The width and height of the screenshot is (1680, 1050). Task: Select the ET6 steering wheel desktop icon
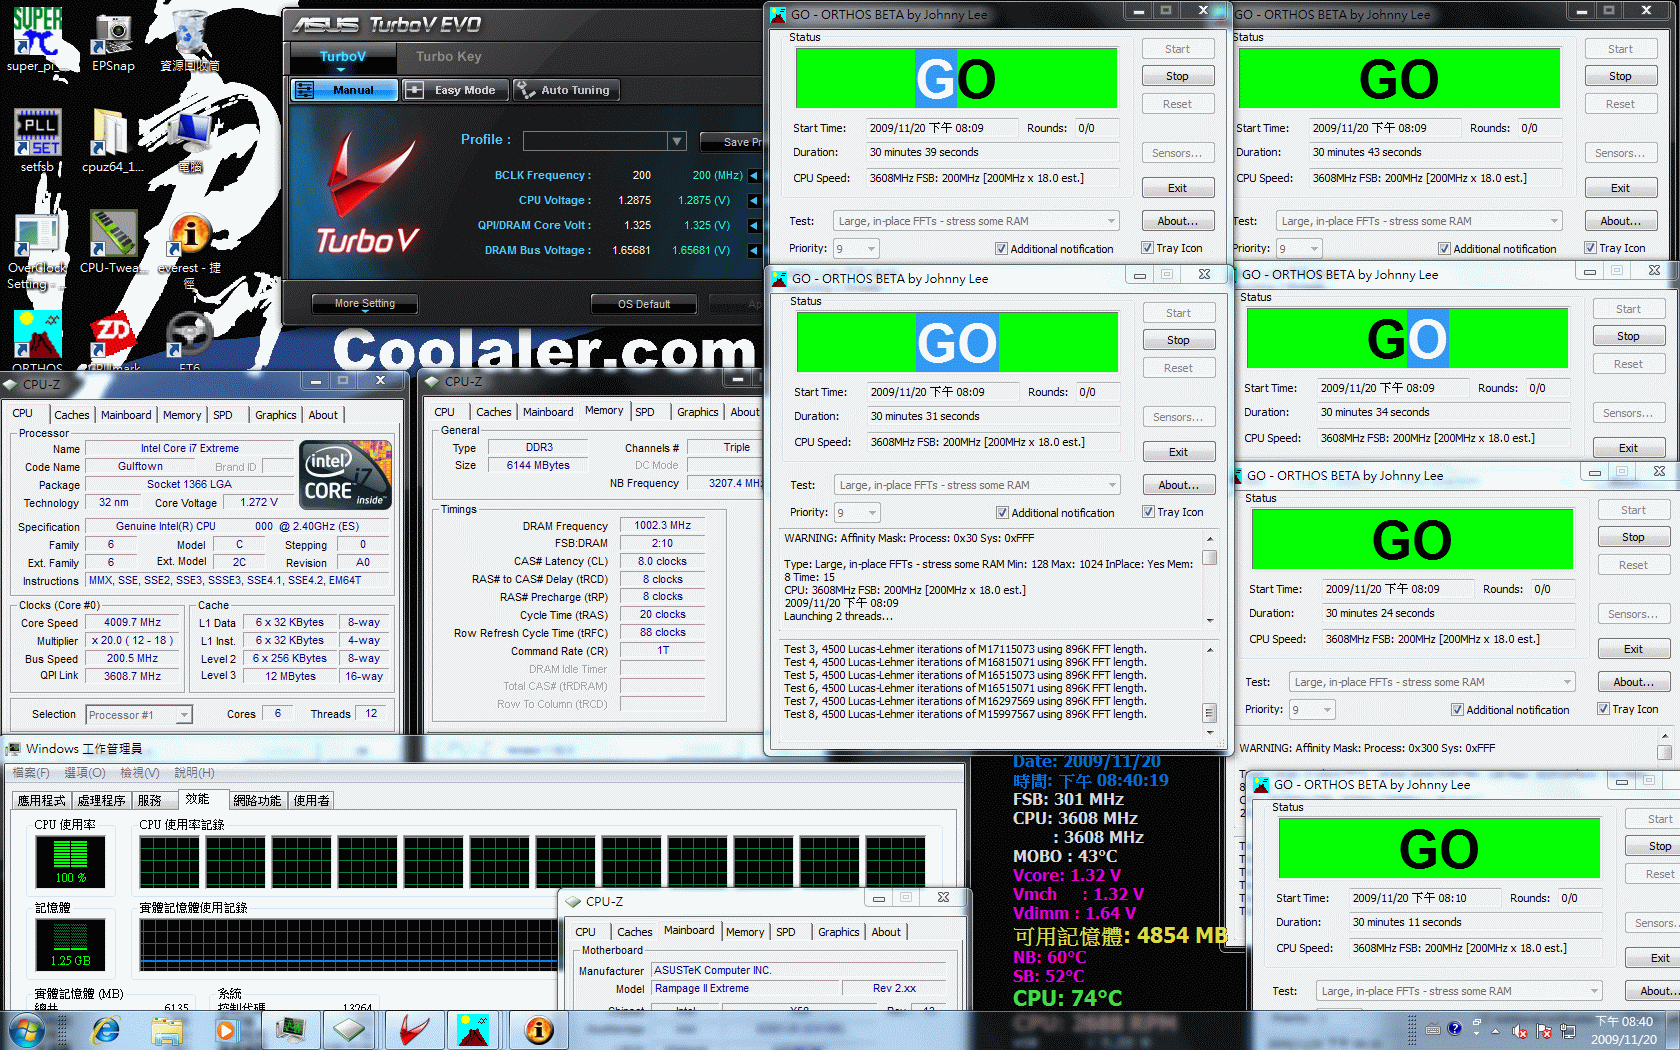(x=190, y=342)
